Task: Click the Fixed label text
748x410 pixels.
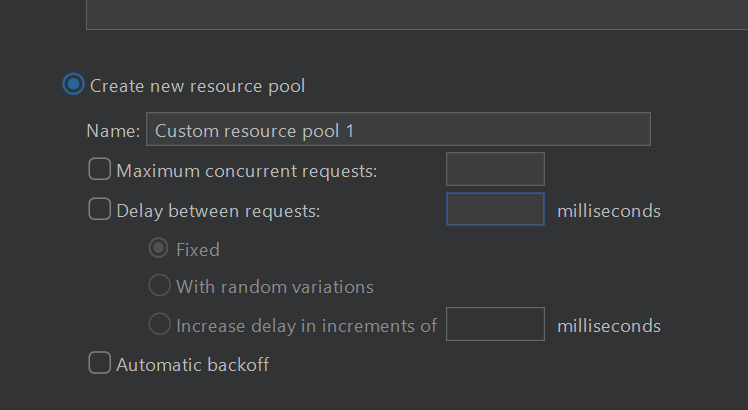Action: 198,250
